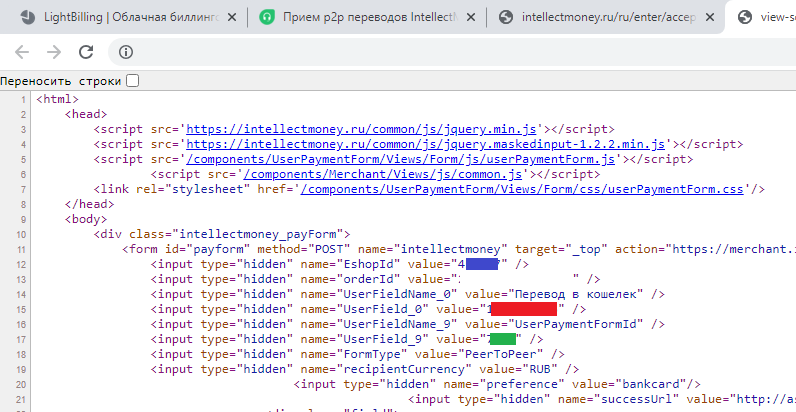Switch to Прием p2p переводов IntellectMoney tab
Viewport: 796px width, 412px height.
[x=367, y=17]
